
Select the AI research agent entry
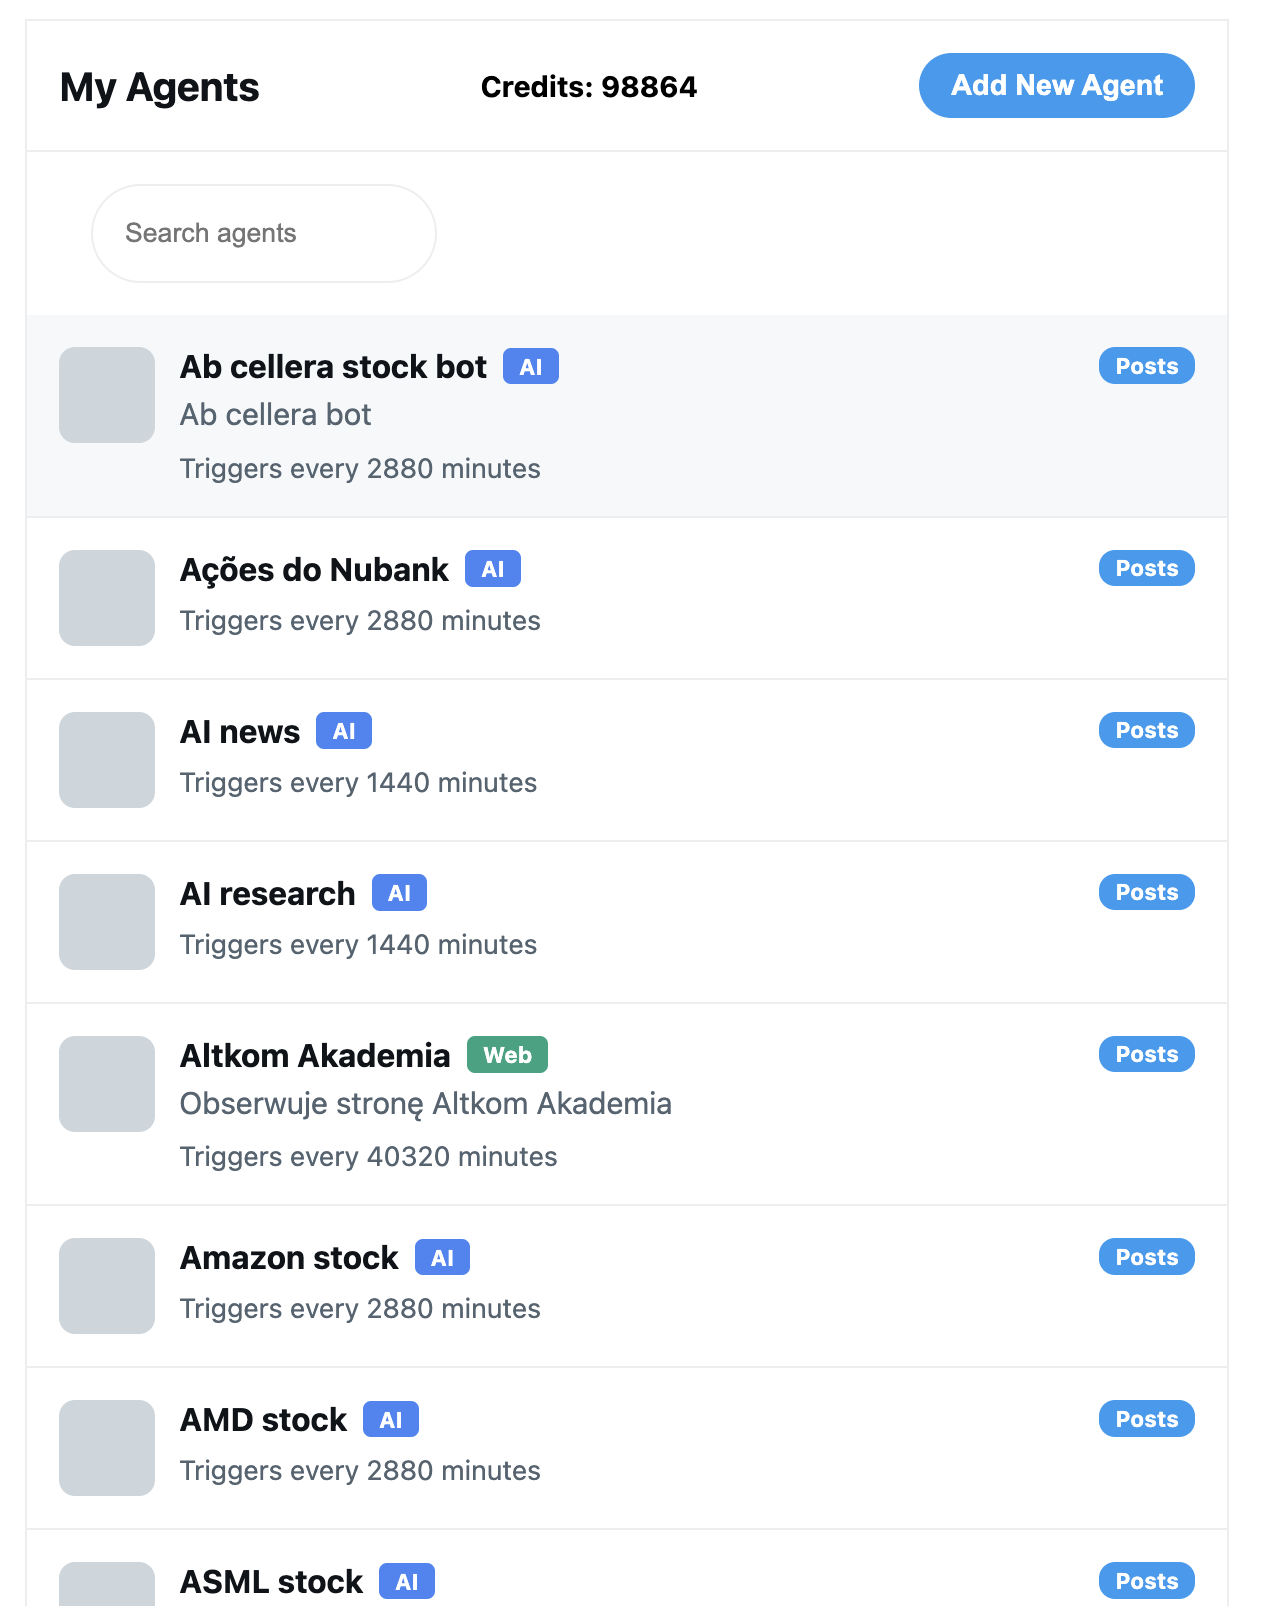coord(267,893)
